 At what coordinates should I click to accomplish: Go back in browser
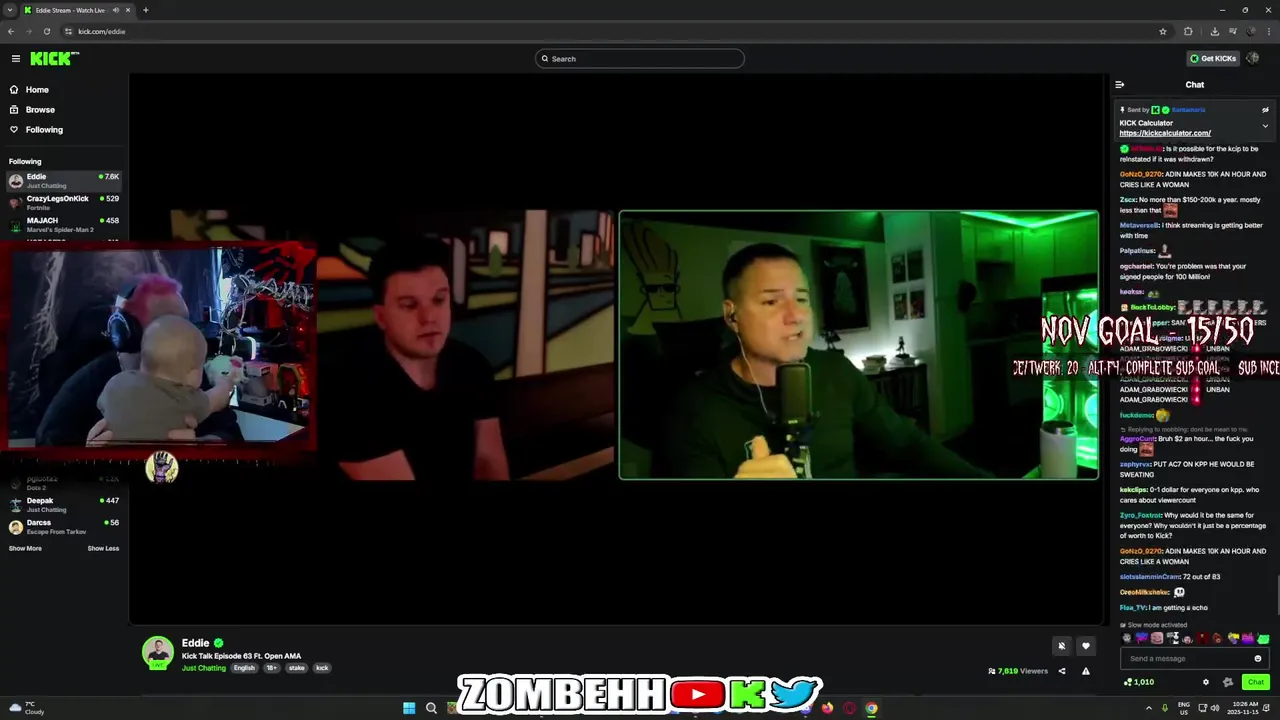tap(10, 31)
